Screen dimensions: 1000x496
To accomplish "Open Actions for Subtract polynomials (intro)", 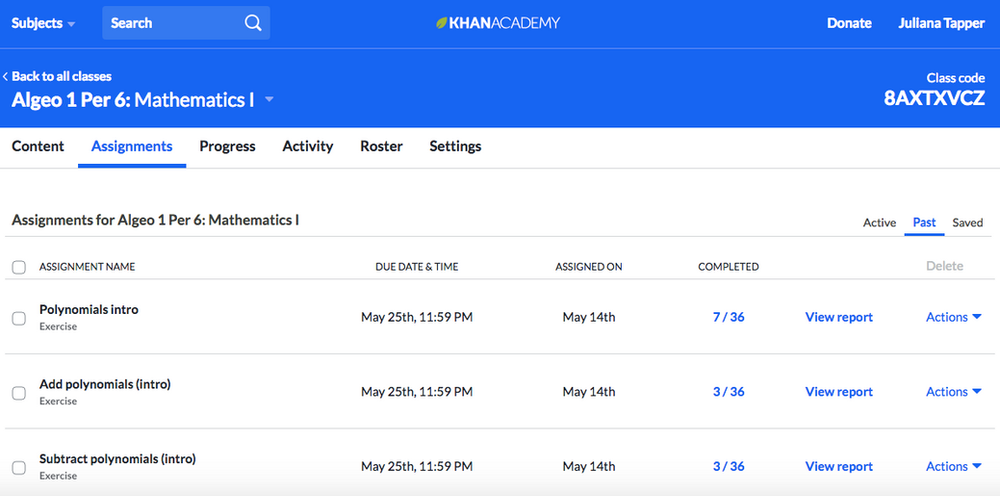I will (953, 466).
